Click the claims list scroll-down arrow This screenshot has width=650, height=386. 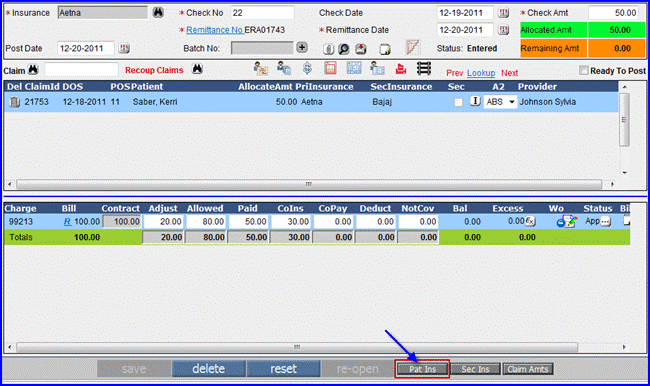624,172
